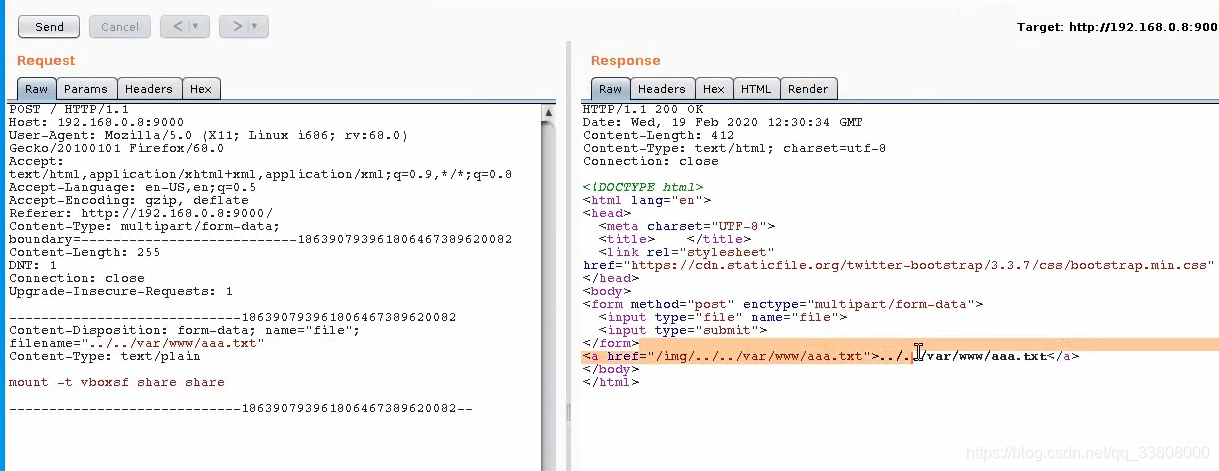The height and width of the screenshot is (471, 1219).
Task: Click the 'Content-Length: 412' response header
Action: (x=659, y=135)
